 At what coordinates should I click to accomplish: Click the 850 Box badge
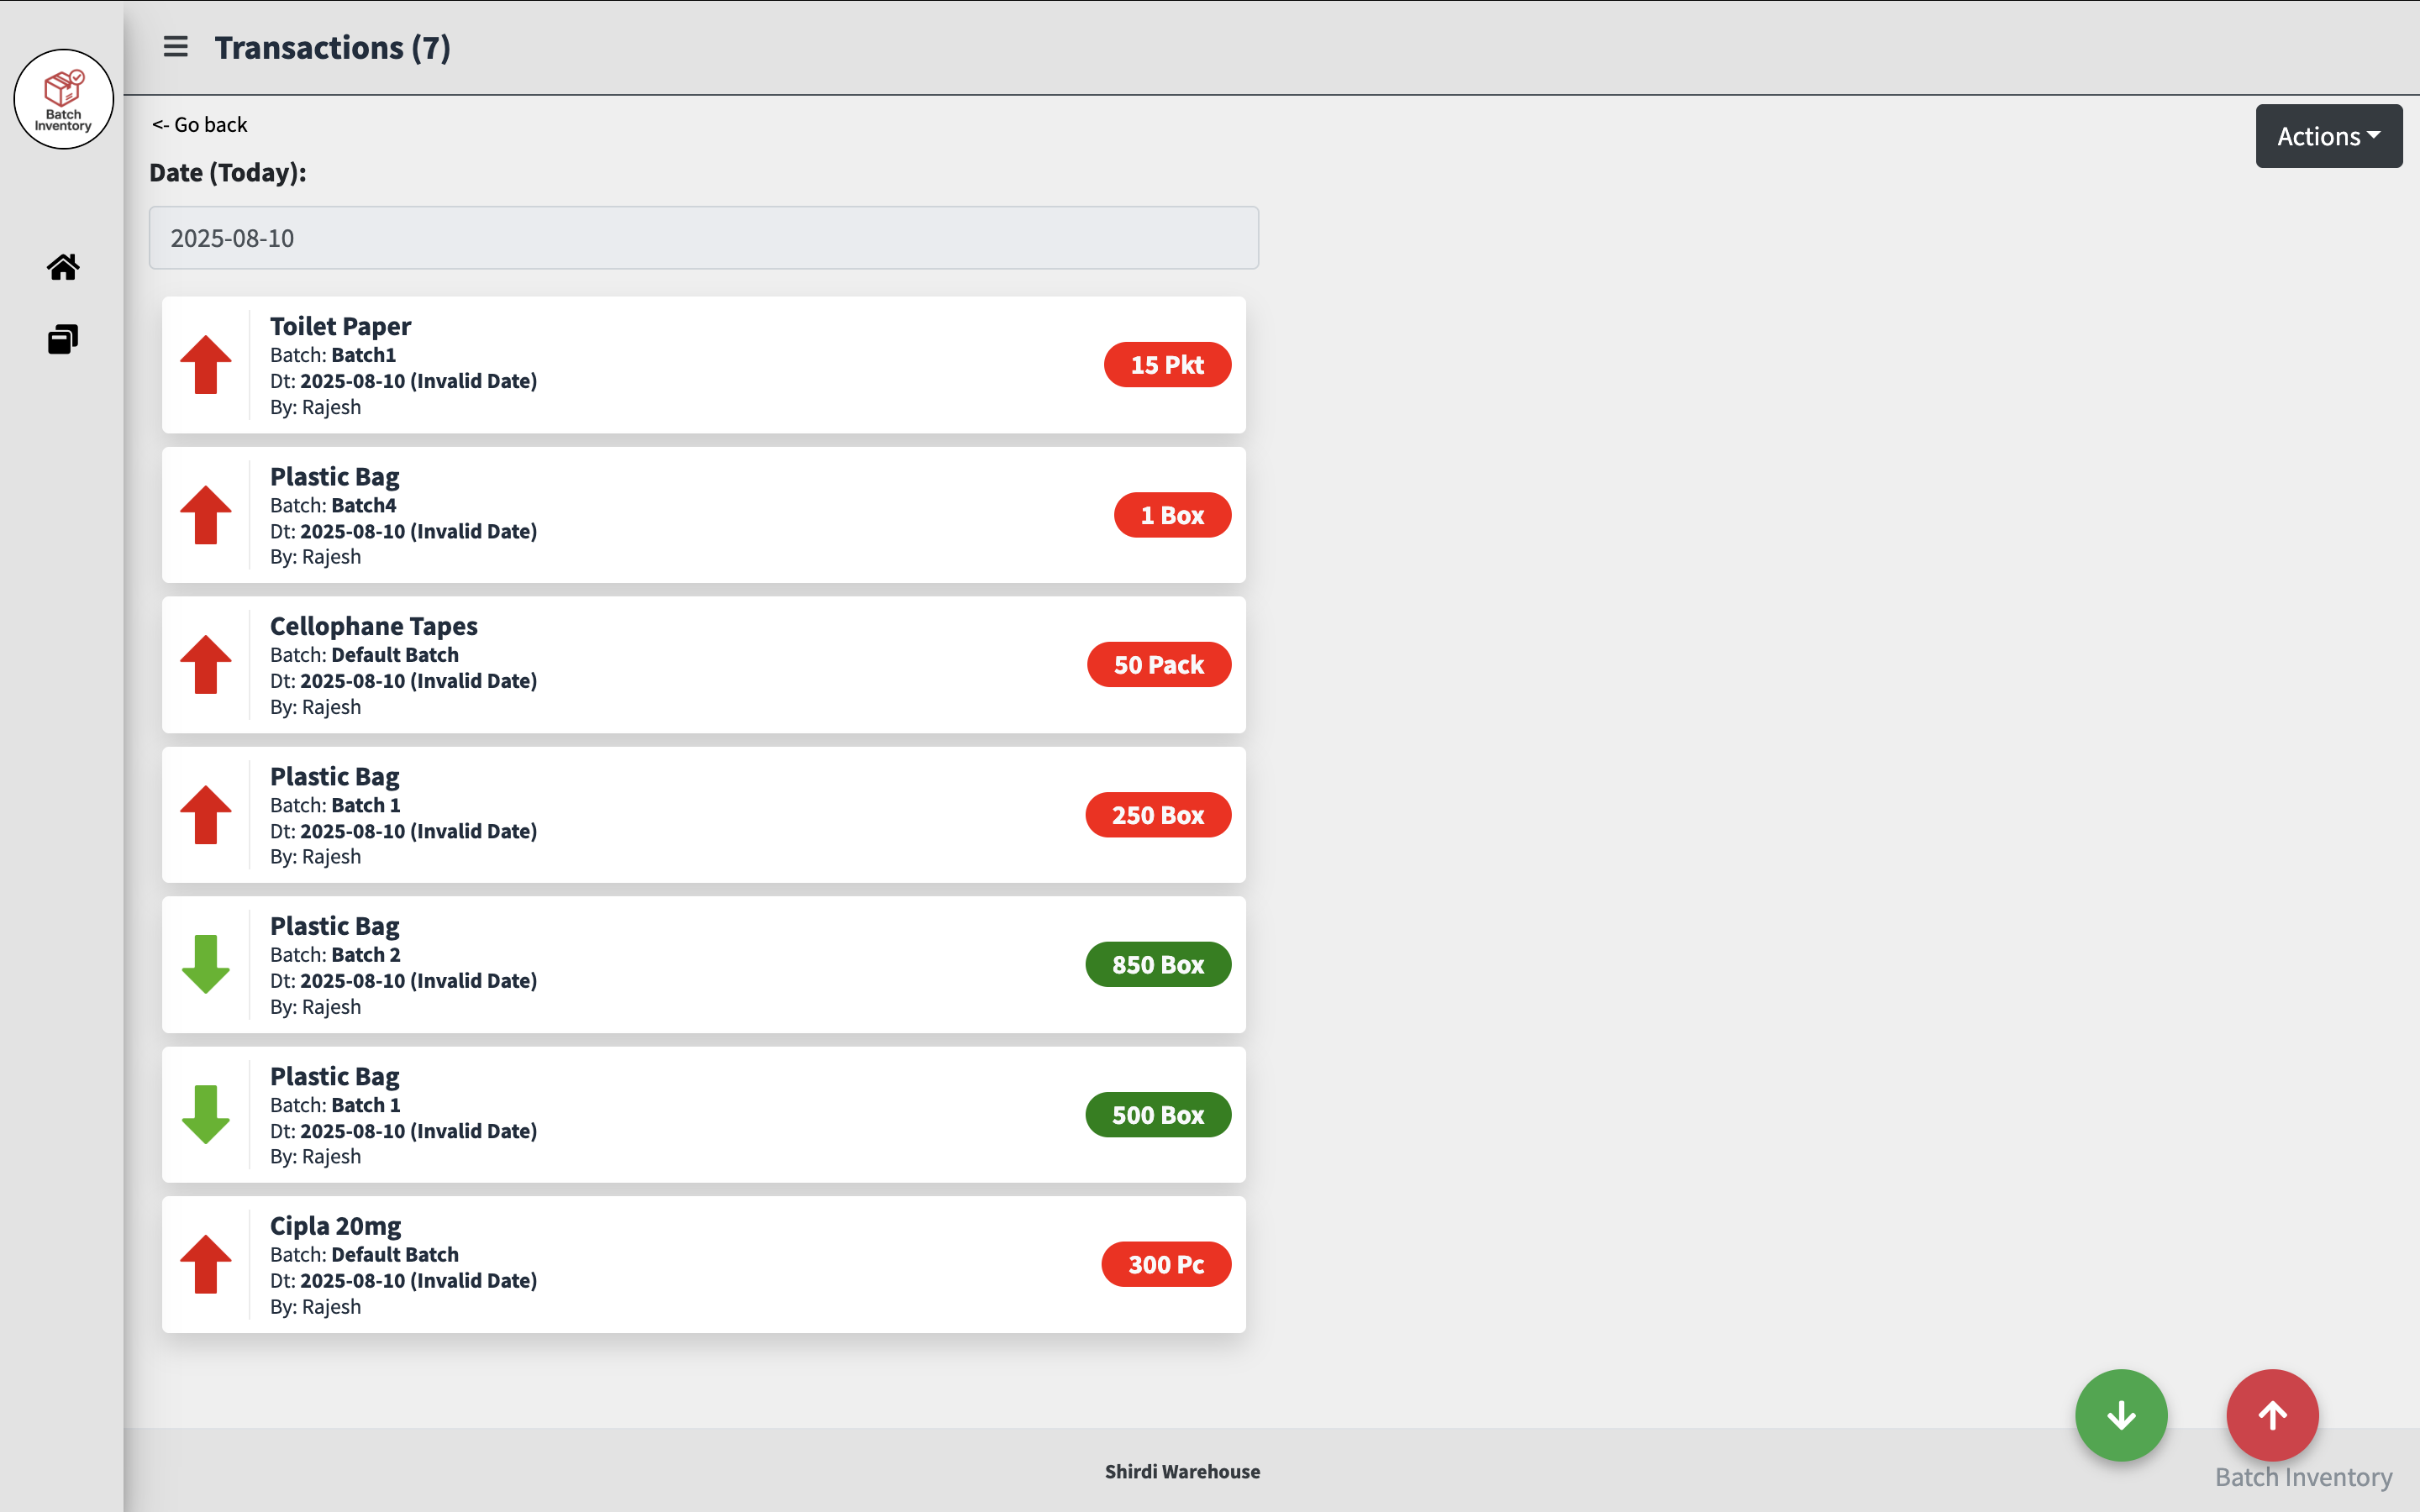1158,965
